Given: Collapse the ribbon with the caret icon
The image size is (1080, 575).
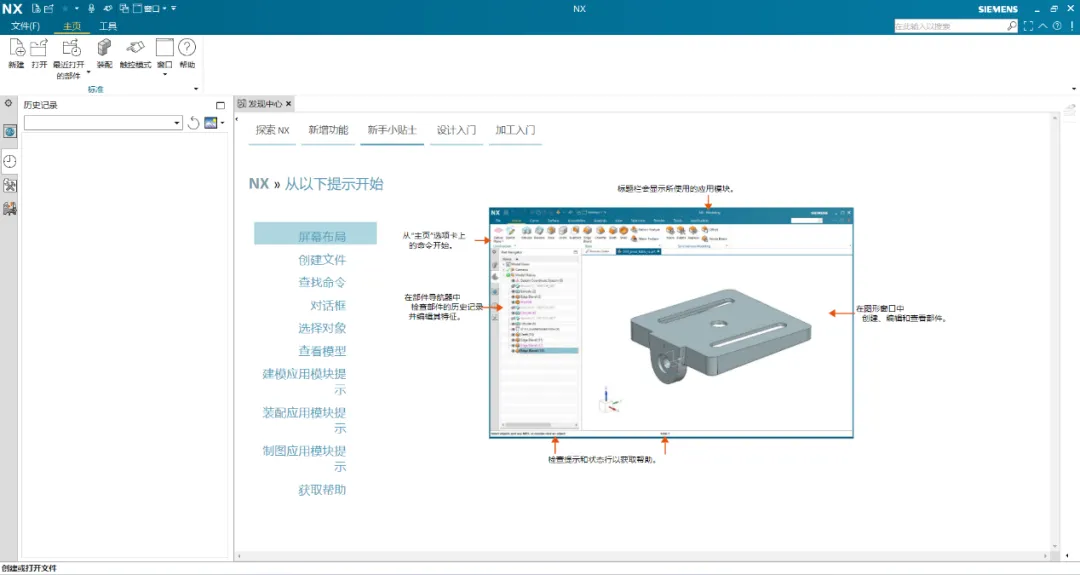Looking at the screenshot, I should [x=1043, y=26].
